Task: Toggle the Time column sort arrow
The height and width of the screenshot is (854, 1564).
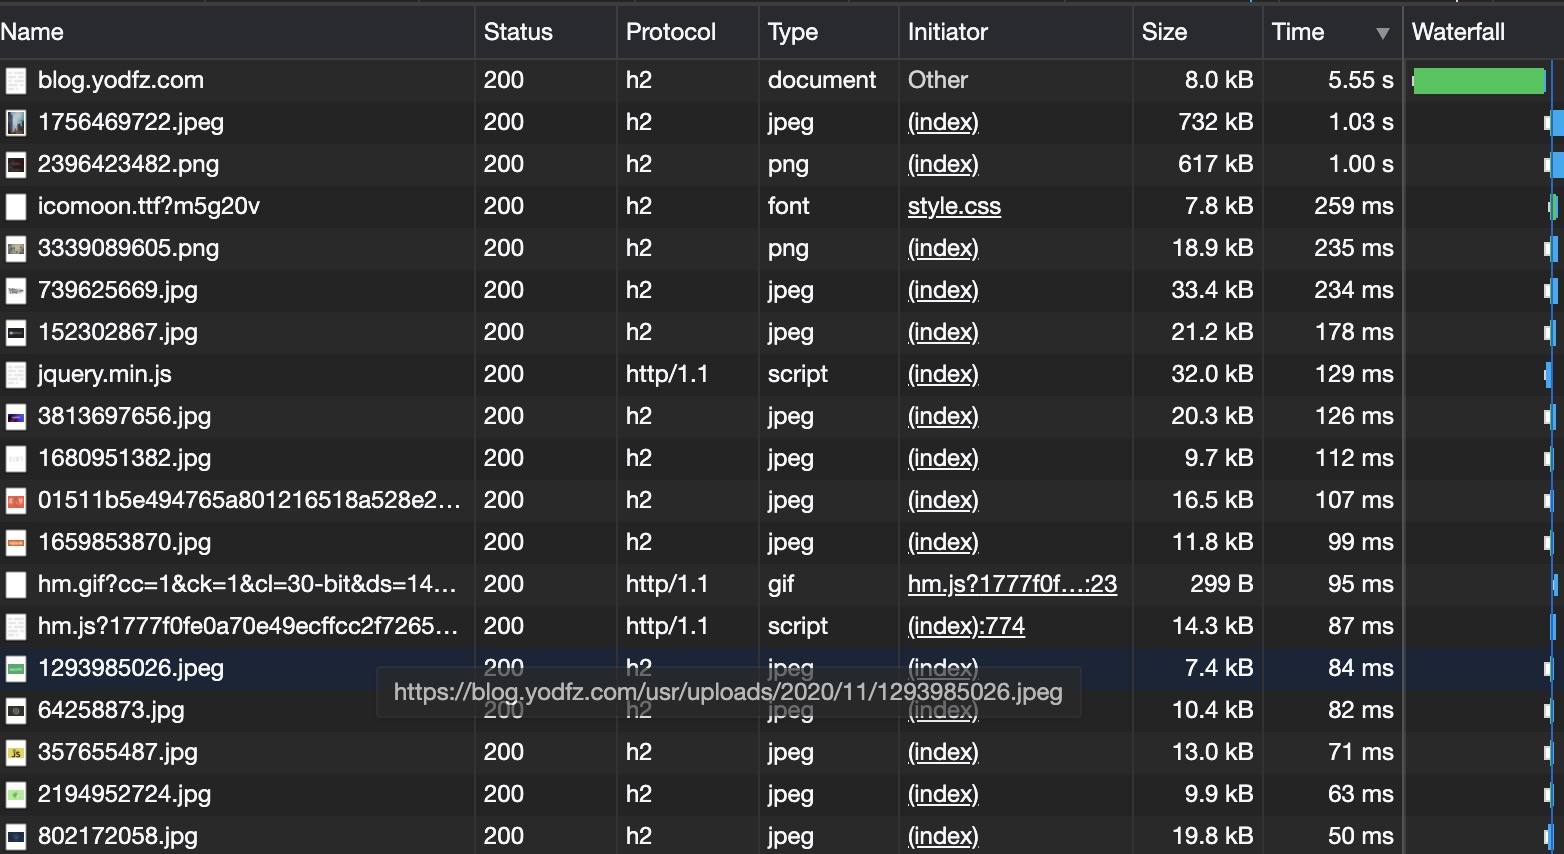Action: point(1382,33)
